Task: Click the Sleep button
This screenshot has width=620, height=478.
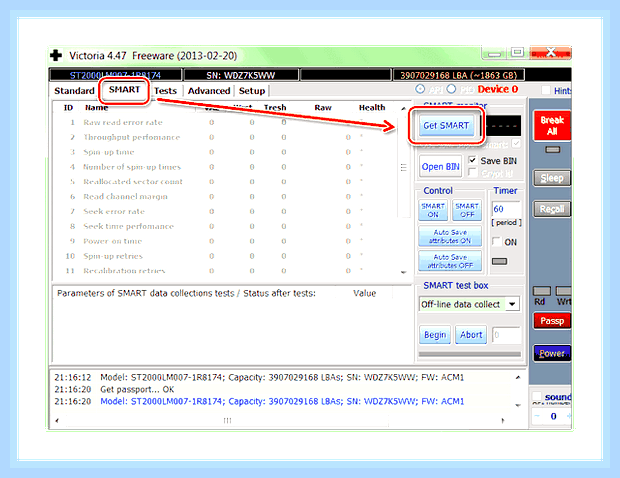Action: pyautogui.click(x=552, y=178)
